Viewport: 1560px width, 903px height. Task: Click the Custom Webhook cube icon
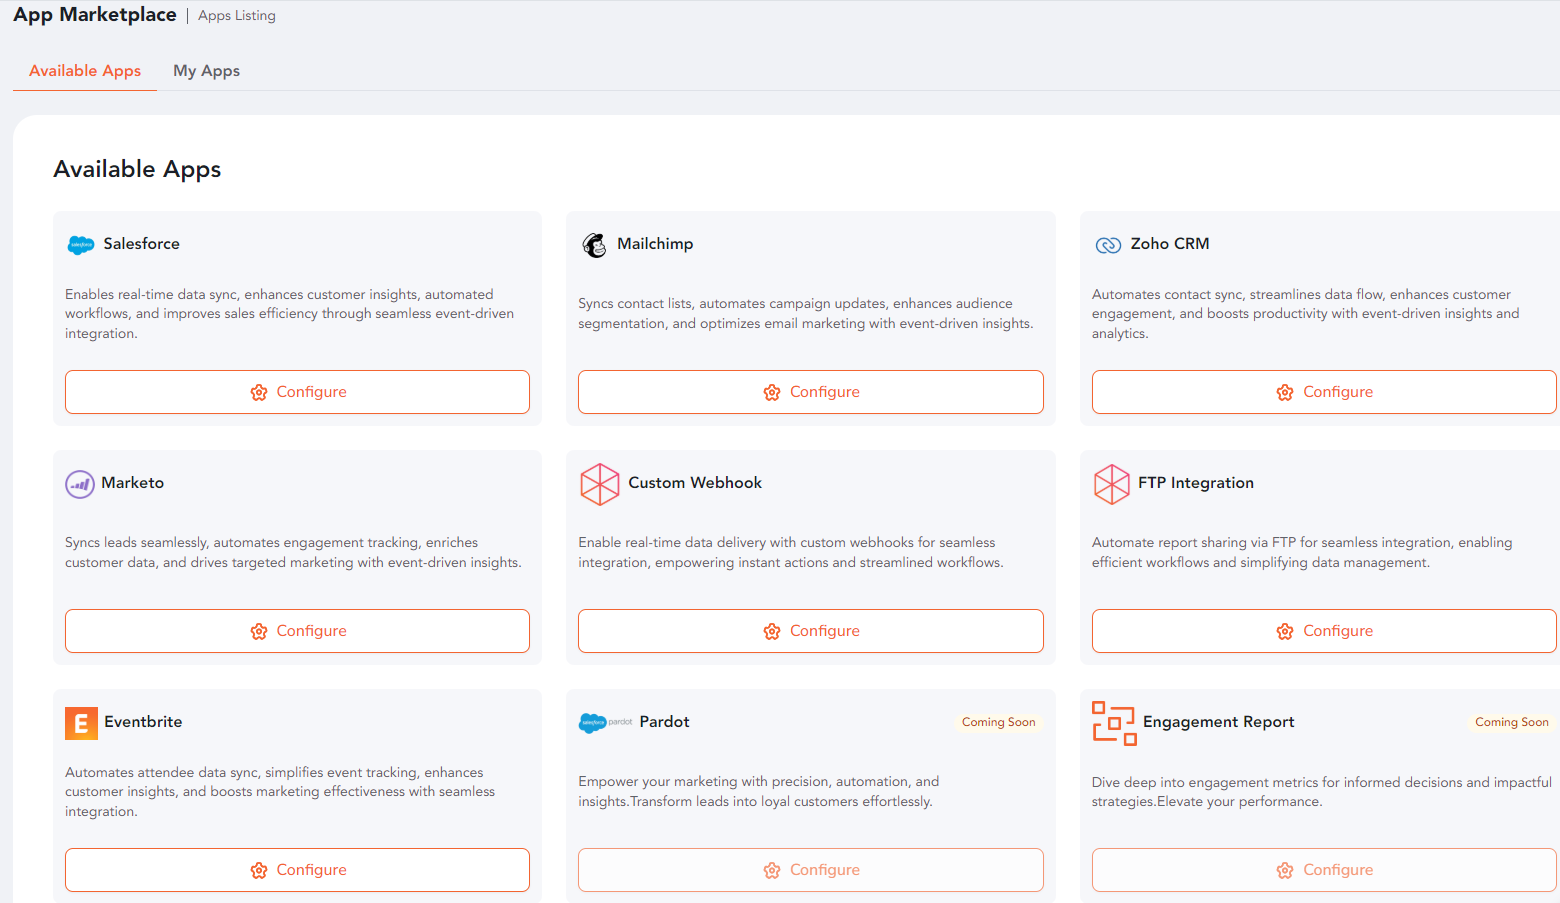[600, 484]
